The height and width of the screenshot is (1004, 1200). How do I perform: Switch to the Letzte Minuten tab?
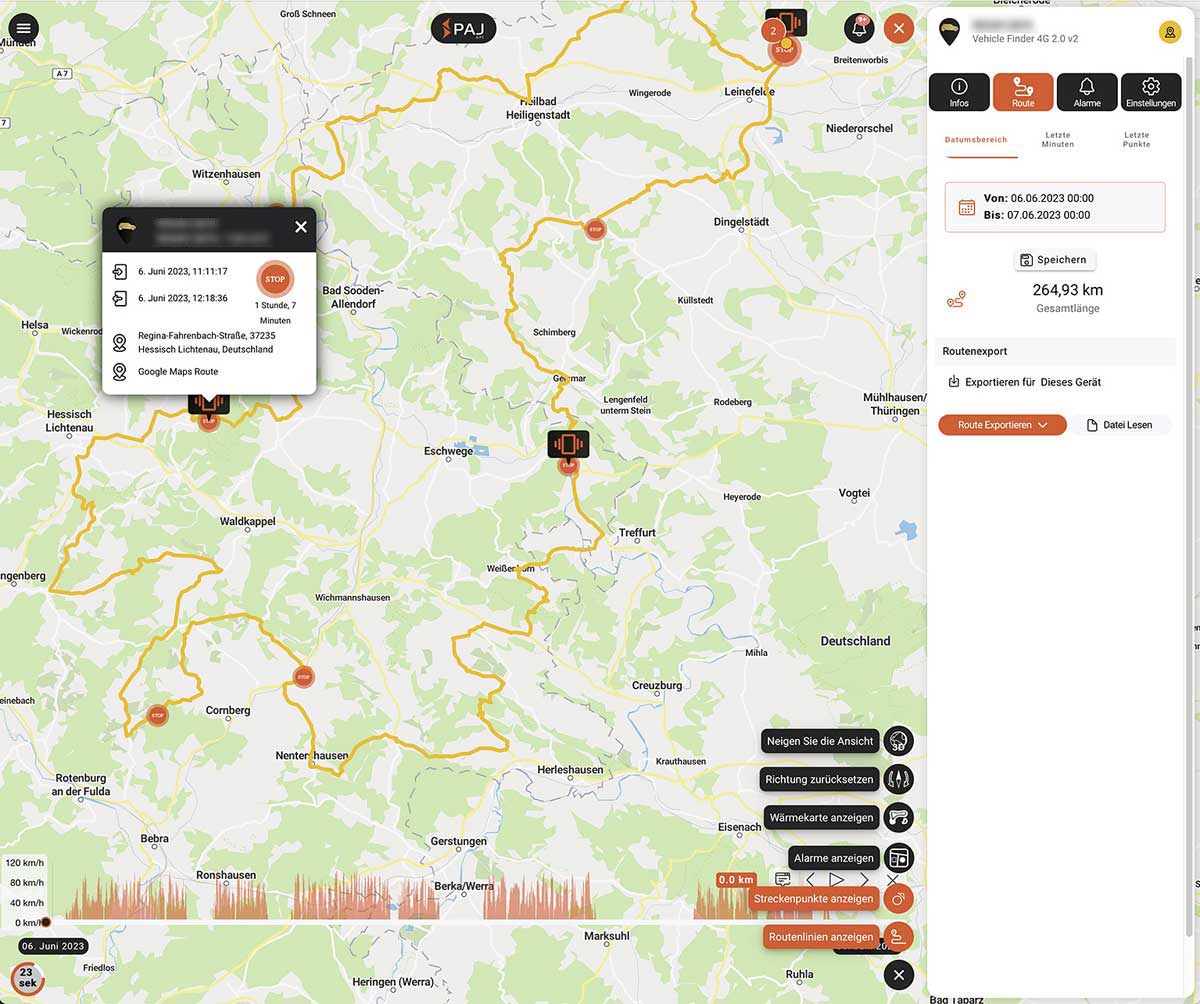pos(1057,140)
